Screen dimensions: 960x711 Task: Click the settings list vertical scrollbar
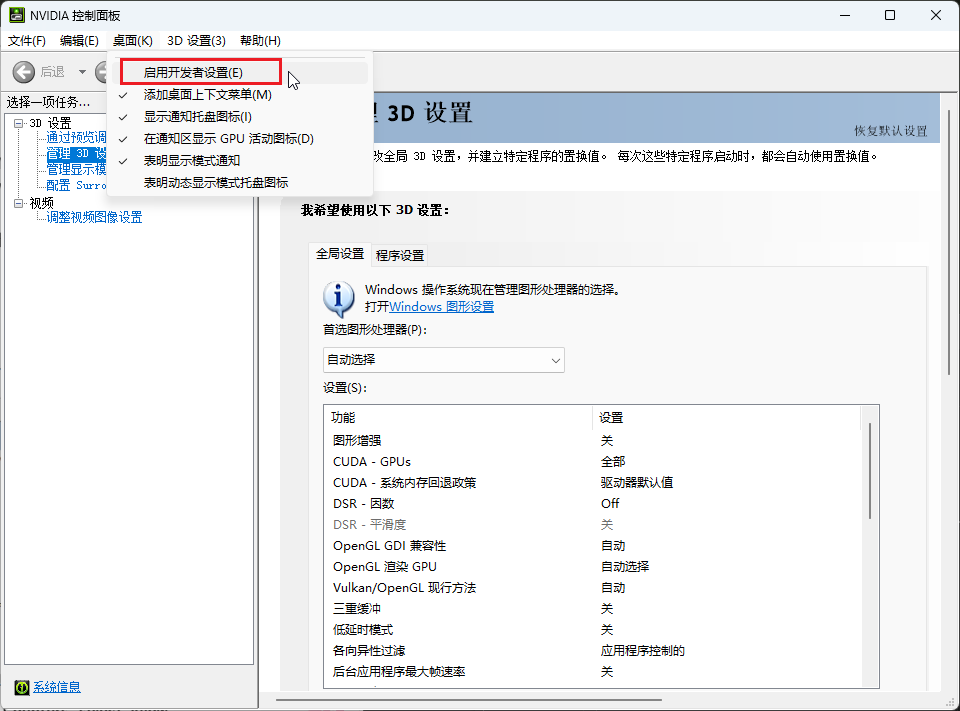tap(869, 470)
